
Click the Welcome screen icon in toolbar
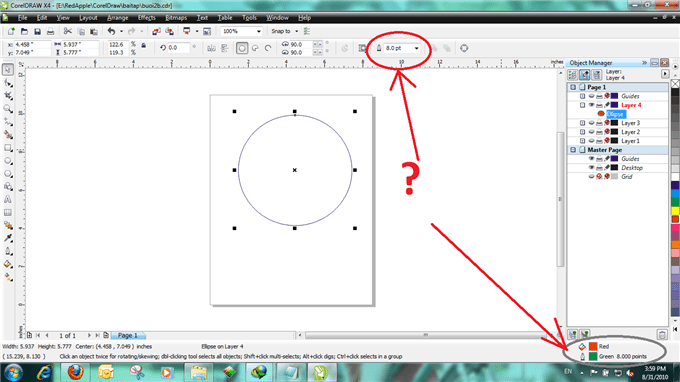[207, 31]
